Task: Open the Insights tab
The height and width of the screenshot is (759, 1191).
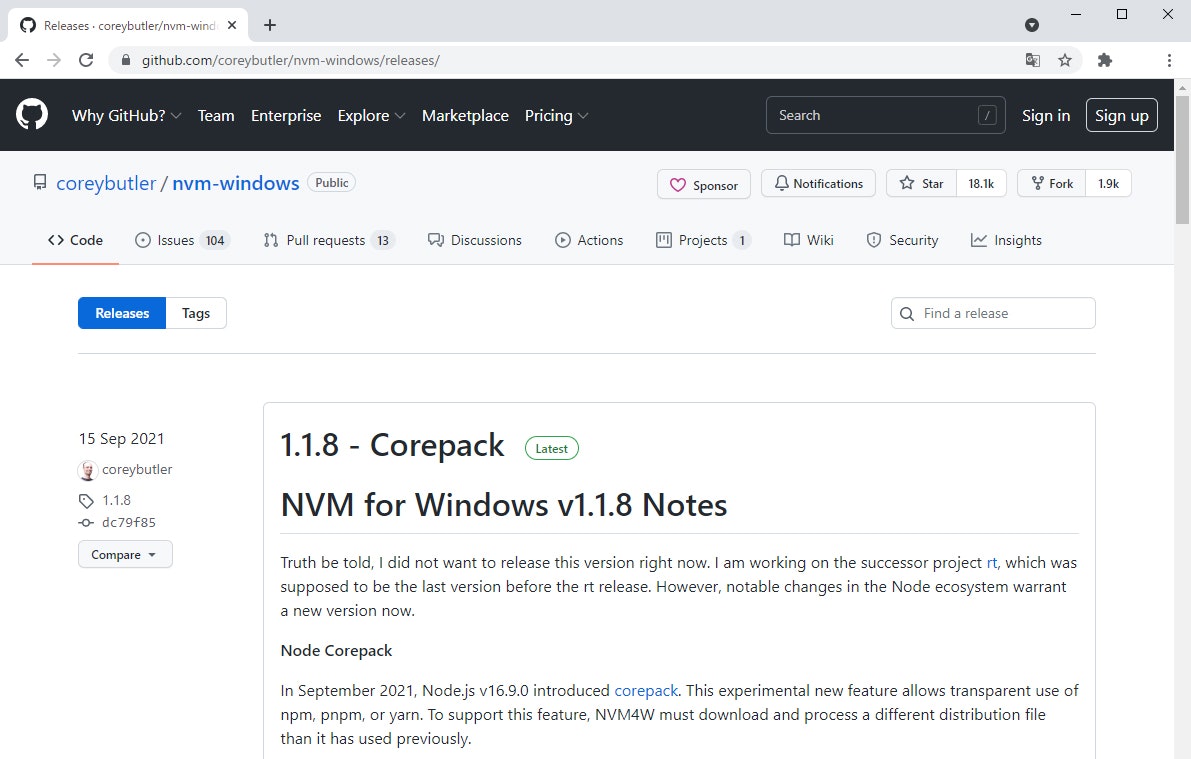Action: [x=1006, y=240]
